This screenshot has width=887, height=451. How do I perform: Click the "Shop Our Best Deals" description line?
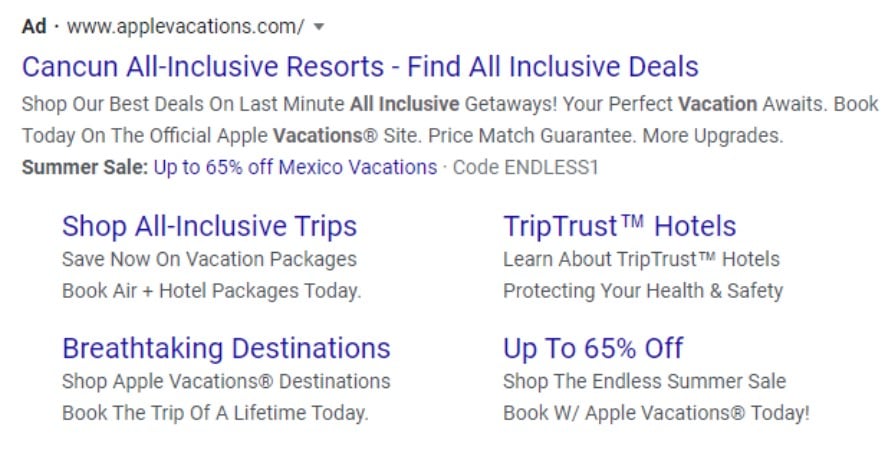click(449, 103)
